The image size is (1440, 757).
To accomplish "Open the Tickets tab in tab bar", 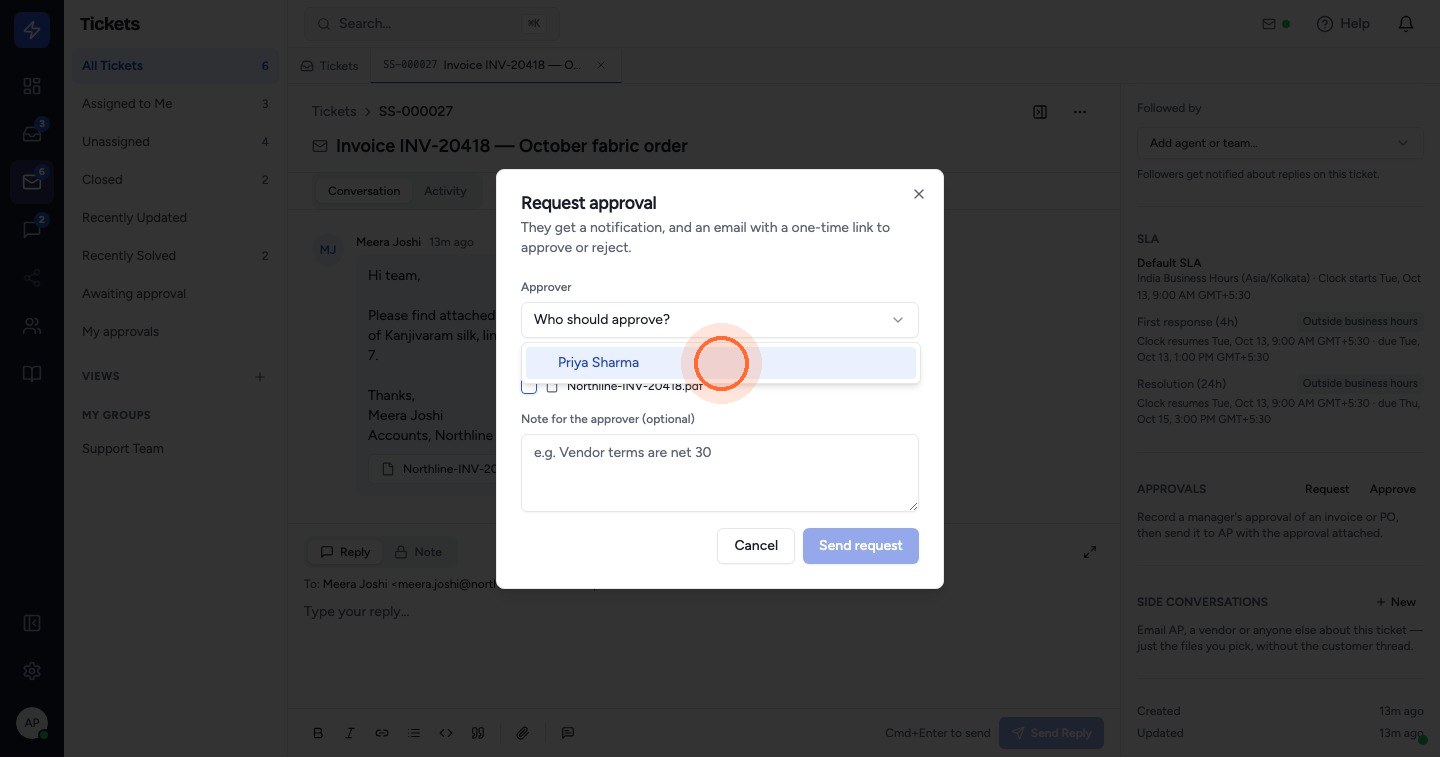I will (x=329, y=66).
